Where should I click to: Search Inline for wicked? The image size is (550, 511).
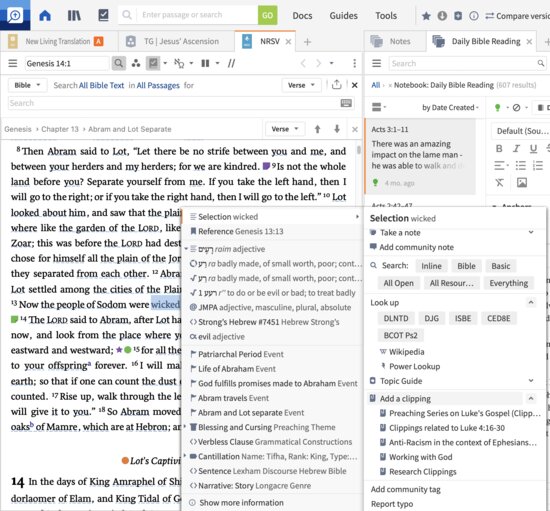pyautogui.click(x=431, y=266)
